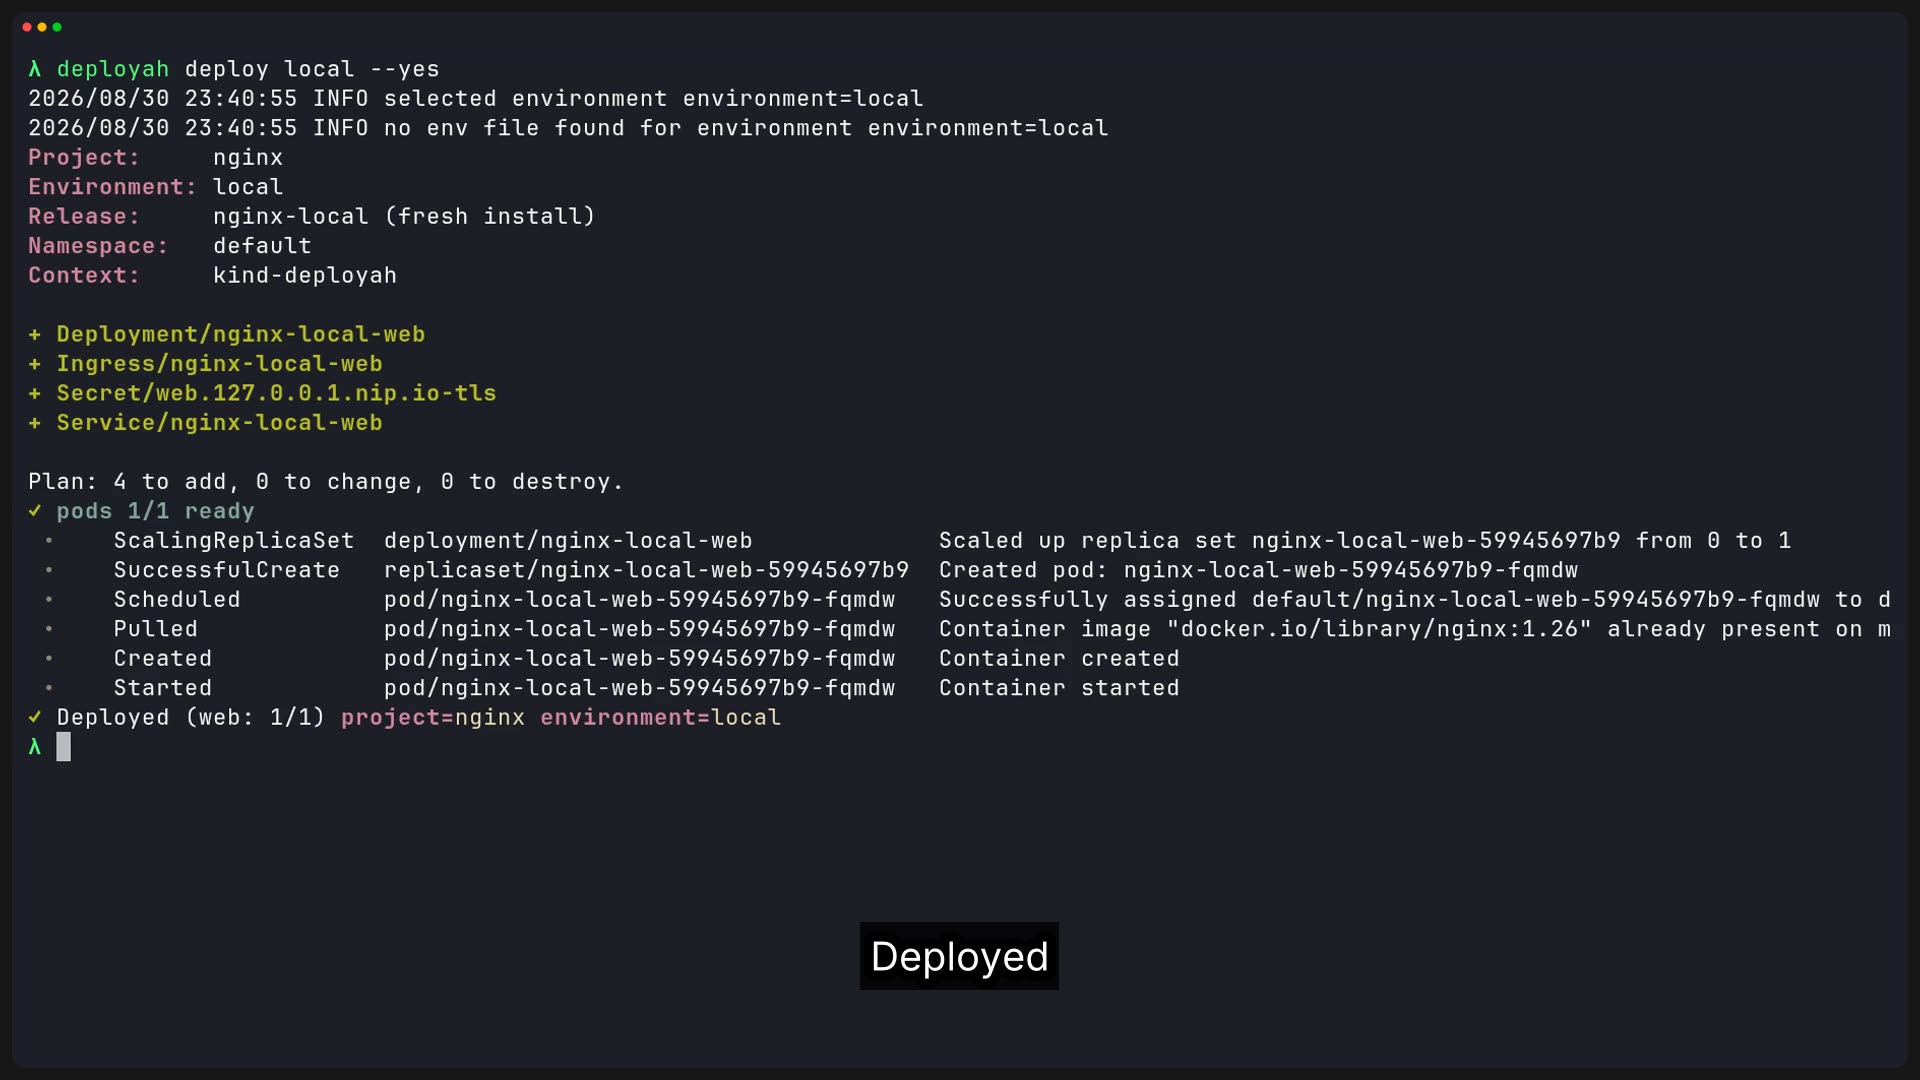Click 'replicaset/nginx-local-web-59945697b9' in the events

(x=647, y=571)
